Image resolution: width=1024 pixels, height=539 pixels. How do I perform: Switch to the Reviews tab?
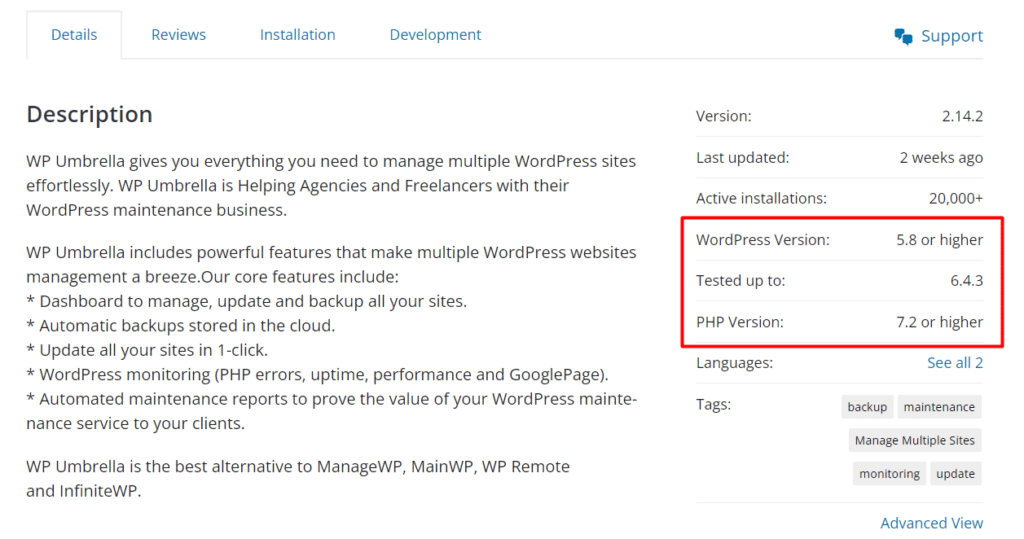coord(178,35)
